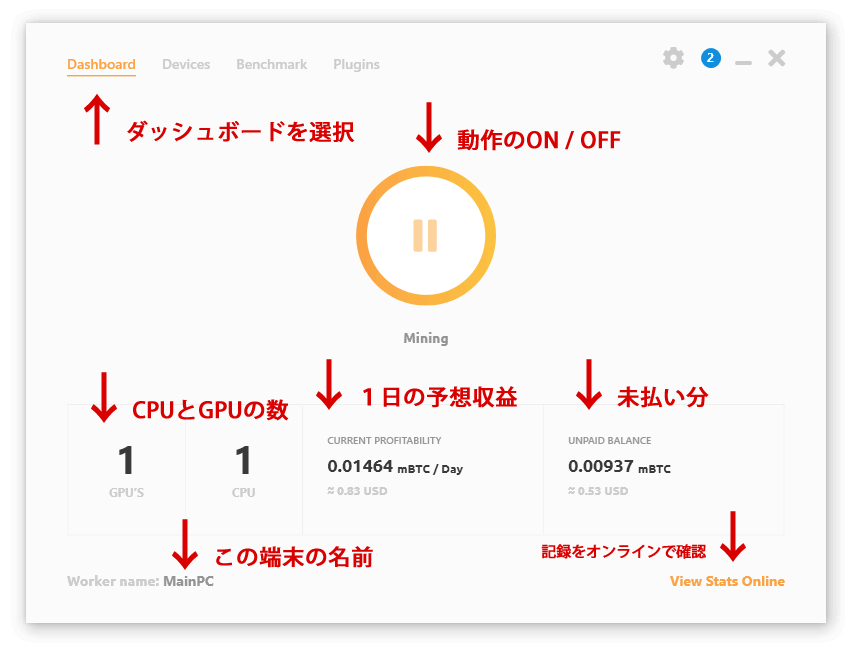Image resolution: width=854 pixels, height=651 pixels.
Task: Click the CPU count tile
Action: (243, 469)
